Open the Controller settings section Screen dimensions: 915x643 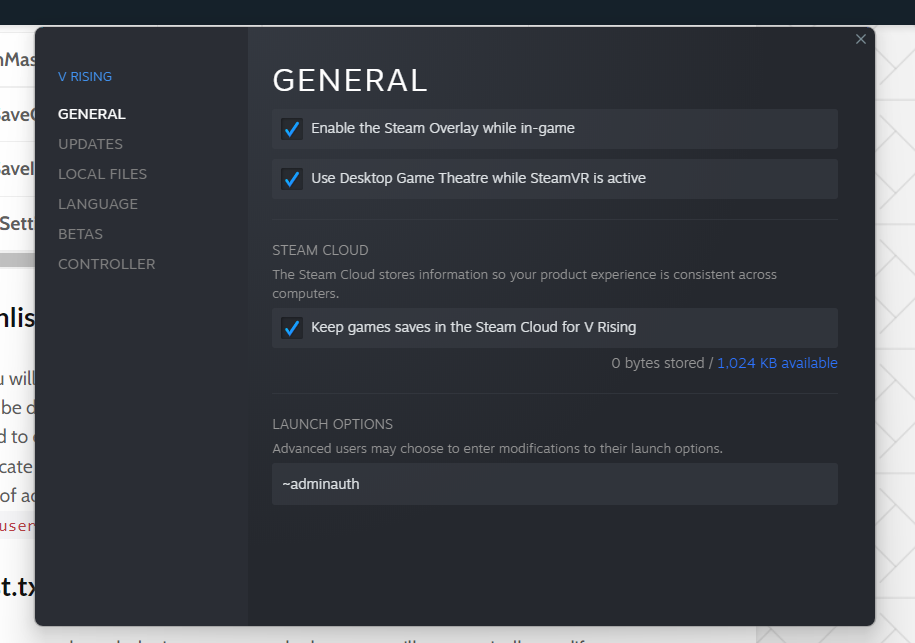(x=107, y=264)
